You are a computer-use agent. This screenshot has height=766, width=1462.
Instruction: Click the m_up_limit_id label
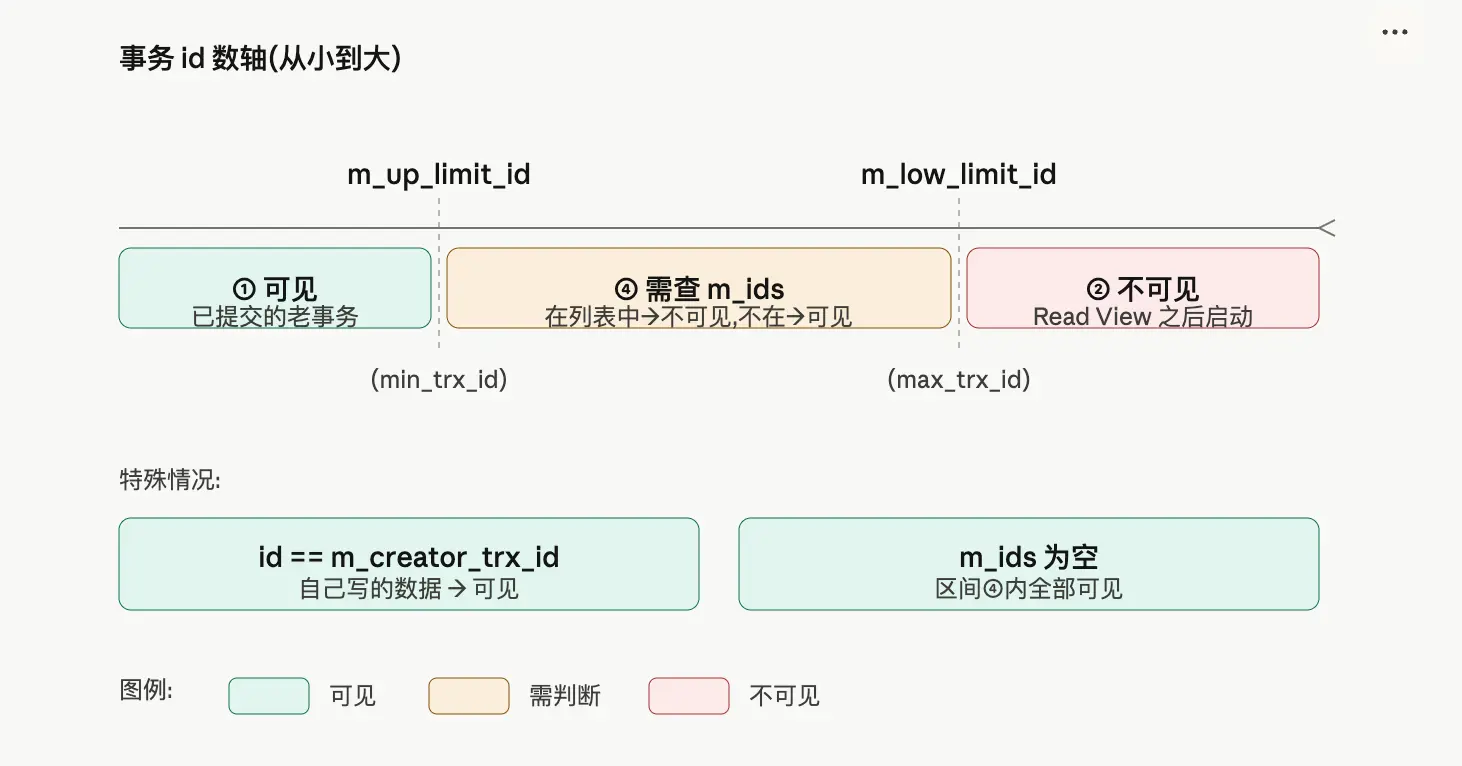pyautogui.click(x=439, y=175)
